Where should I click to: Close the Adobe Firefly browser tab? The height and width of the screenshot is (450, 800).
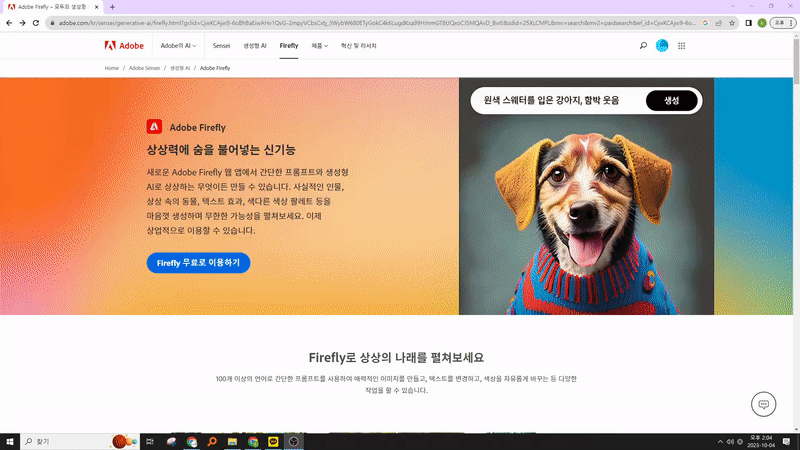click(96, 7)
